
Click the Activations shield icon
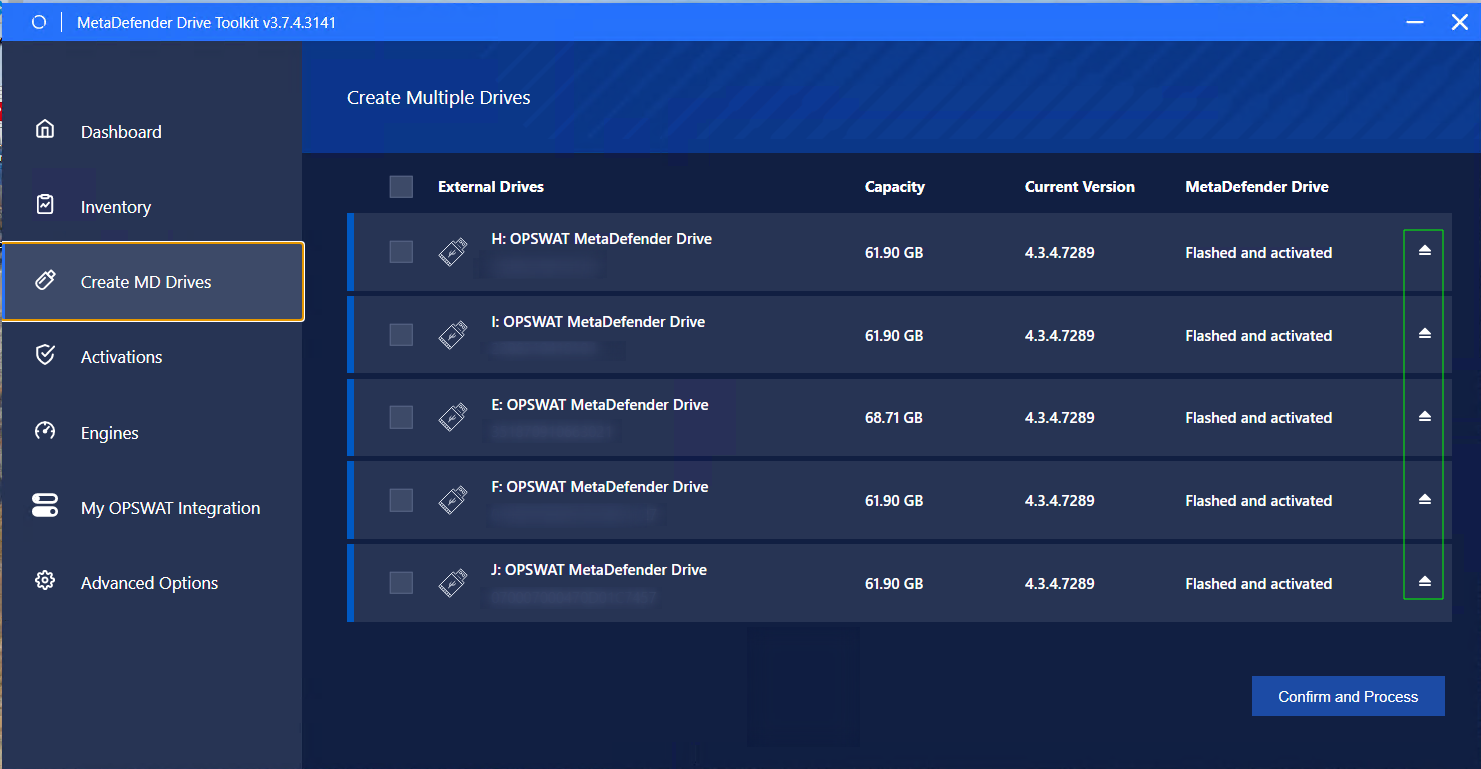point(45,355)
